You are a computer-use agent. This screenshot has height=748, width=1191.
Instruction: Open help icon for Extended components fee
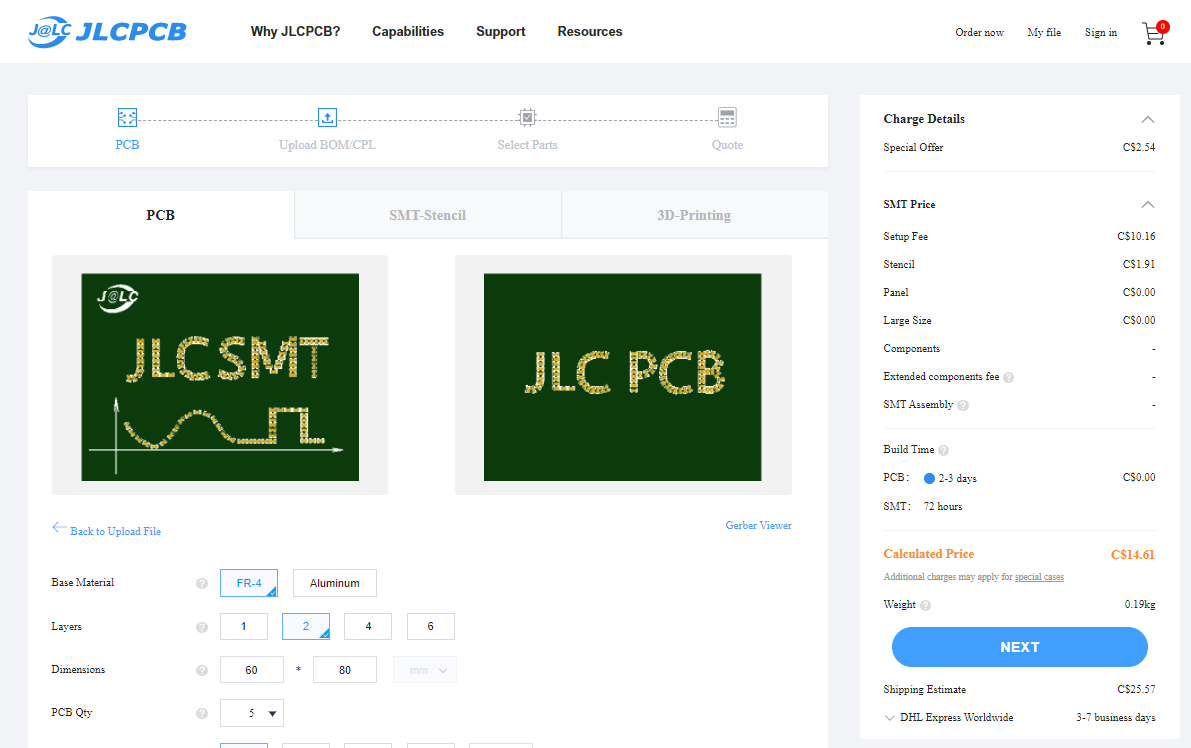tap(1009, 377)
